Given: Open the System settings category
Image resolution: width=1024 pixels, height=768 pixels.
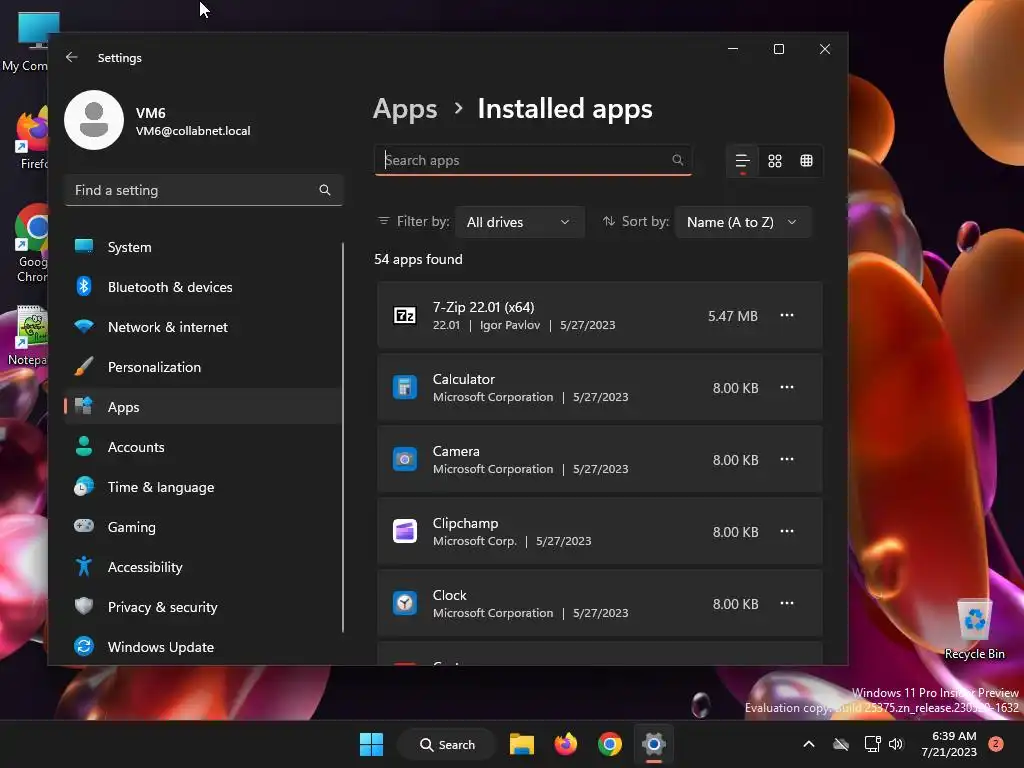Looking at the screenshot, I should click(202, 247).
